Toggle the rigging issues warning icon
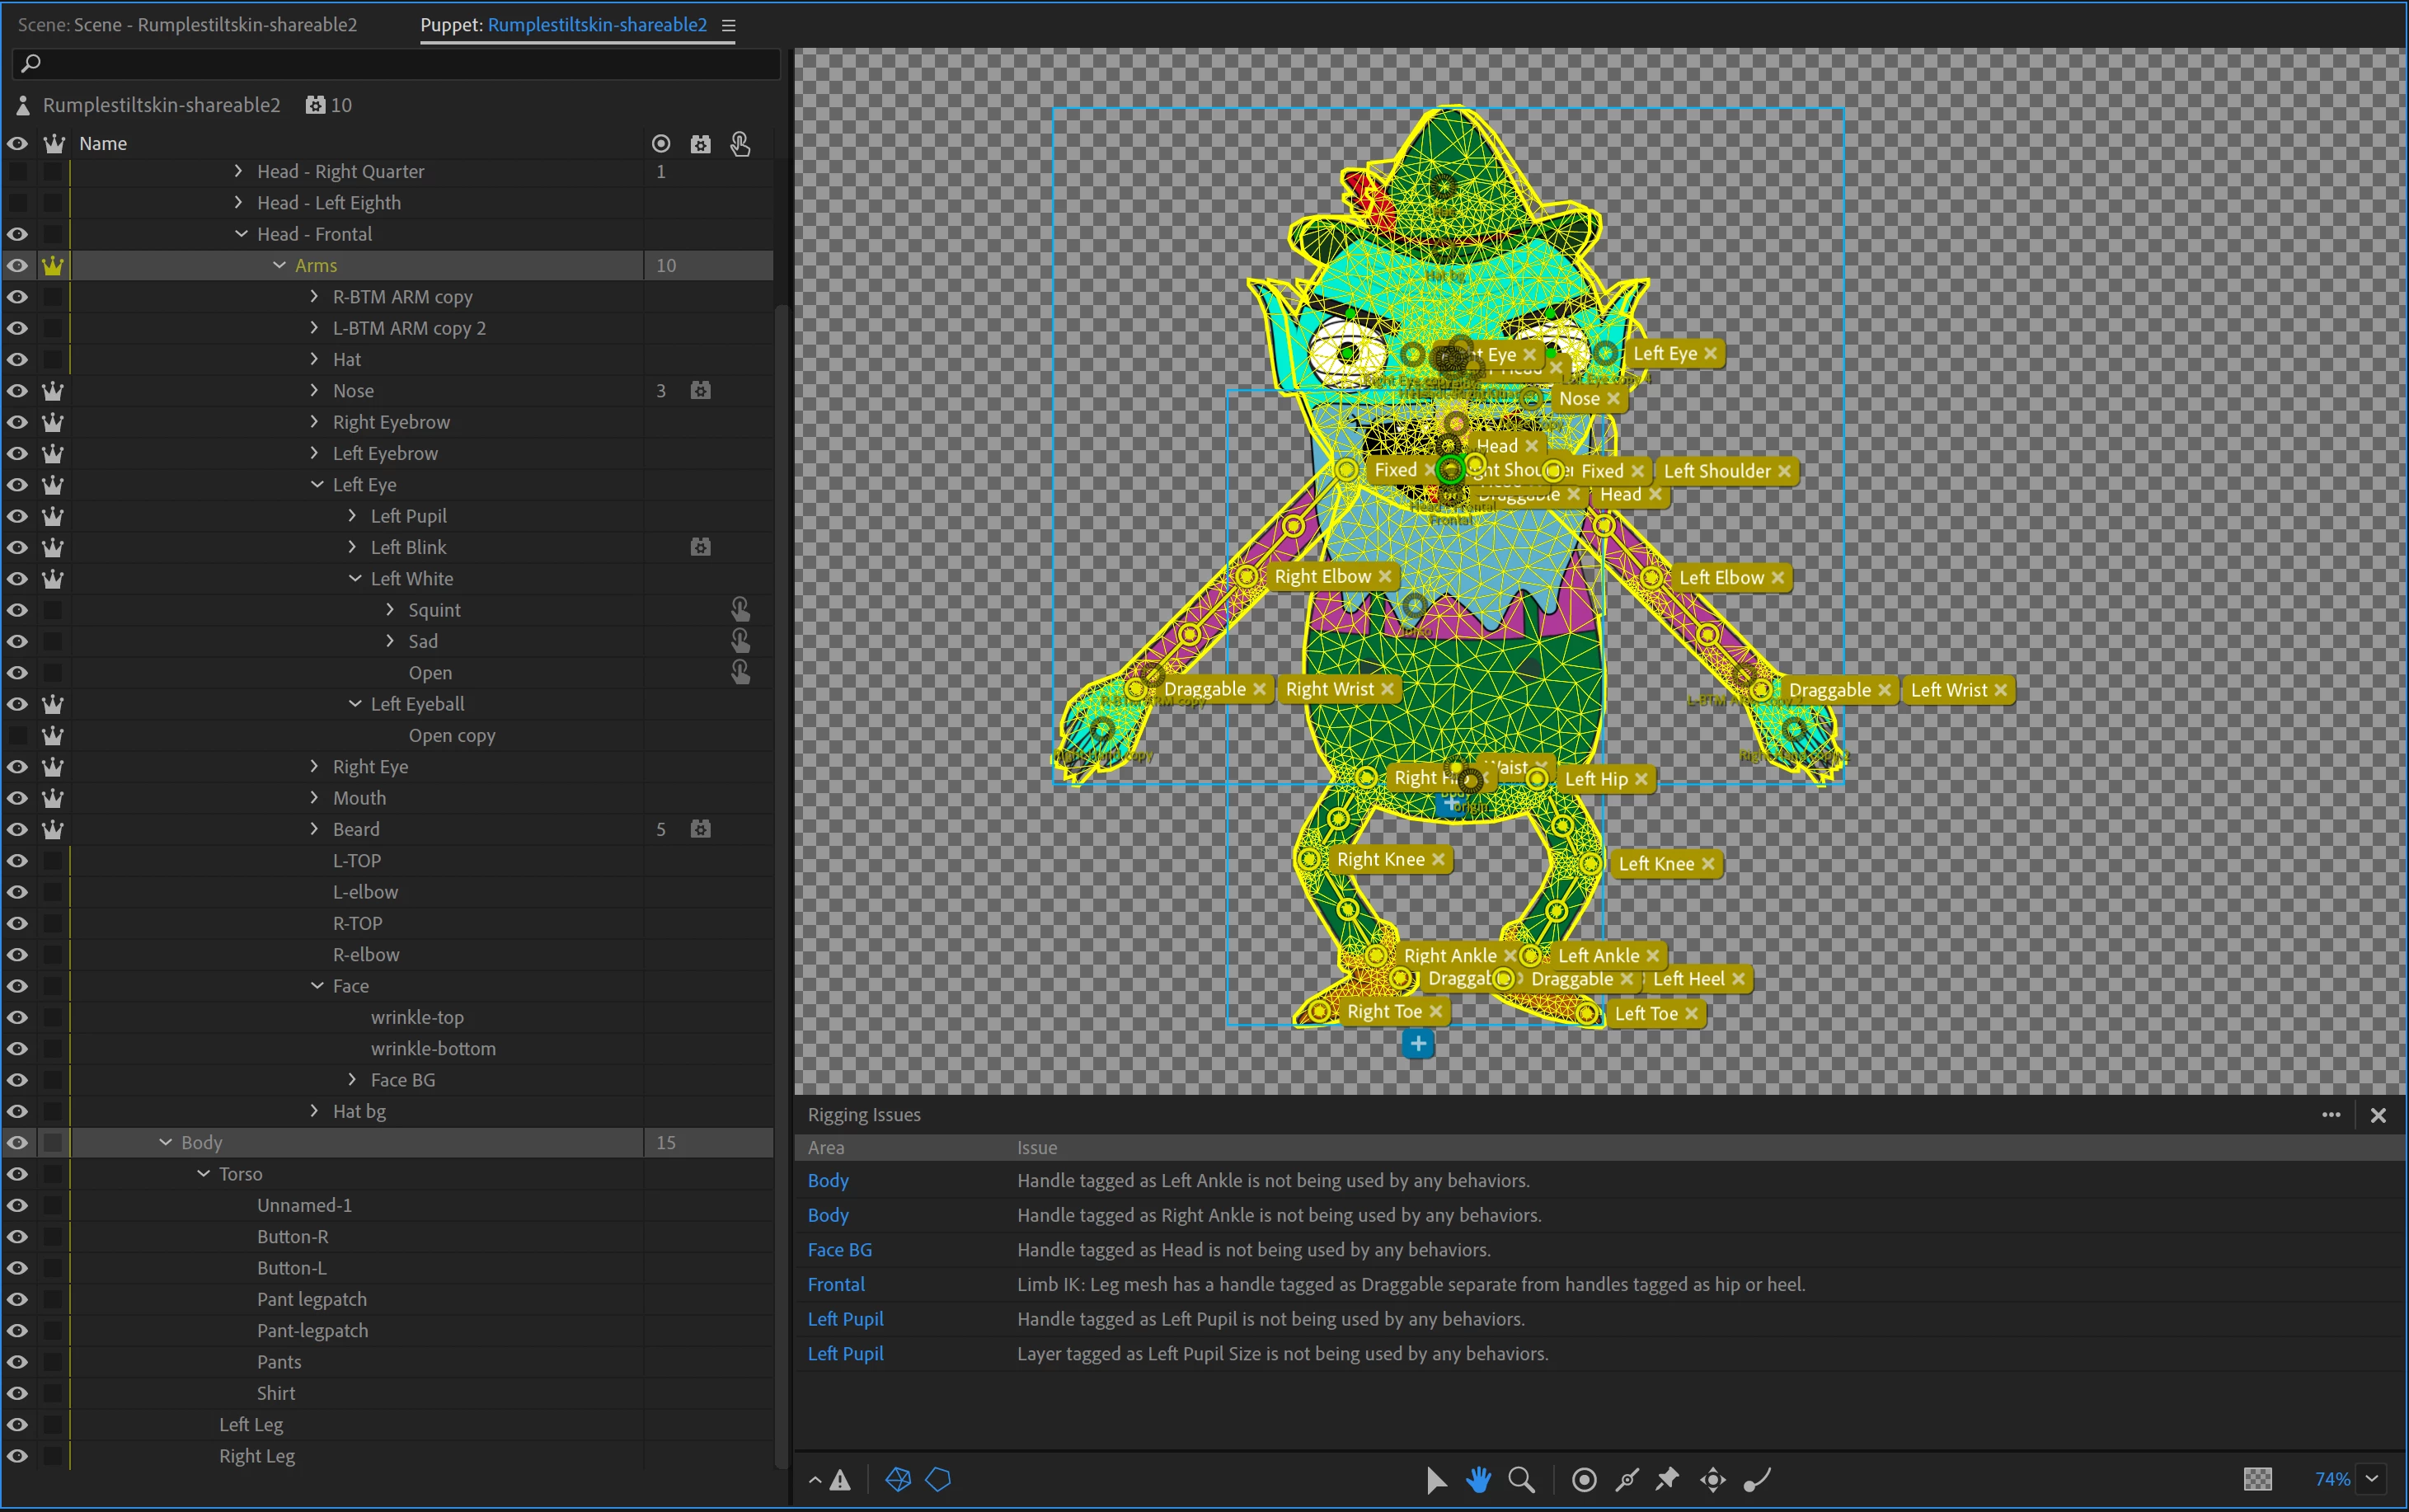Image resolution: width=2409 pixels, height=1512 pixels. click(840, 1480)
